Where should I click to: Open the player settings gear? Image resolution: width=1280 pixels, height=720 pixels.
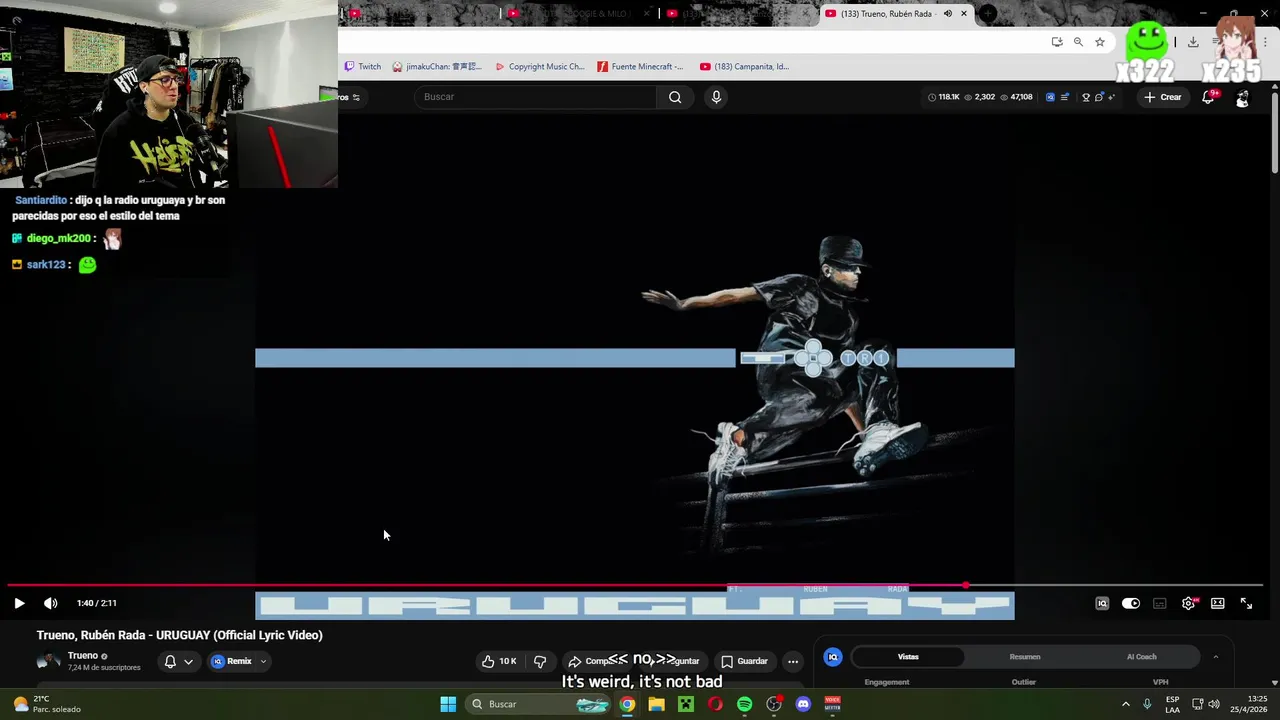(1189, 603)
